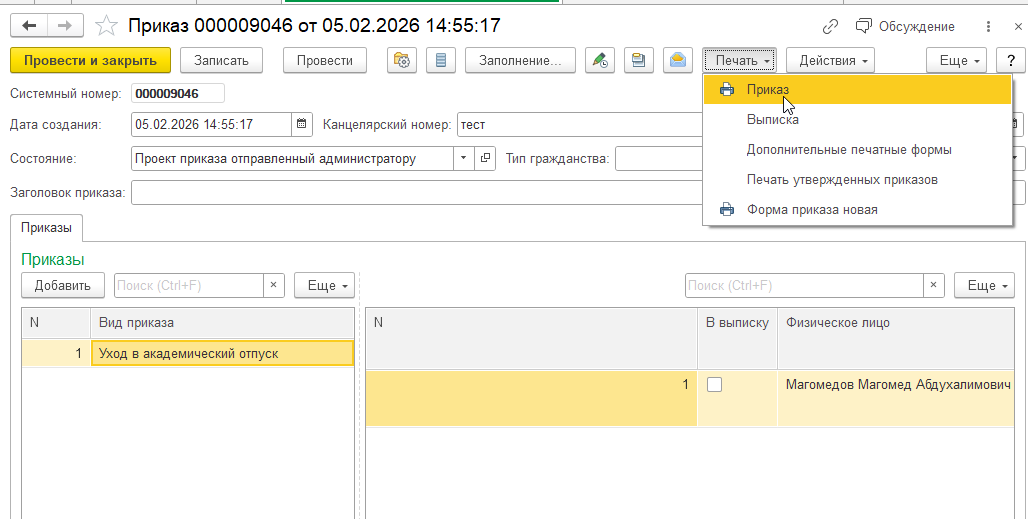
Task: Open the calendar picker for Дата создания
Action: point(301,125)
